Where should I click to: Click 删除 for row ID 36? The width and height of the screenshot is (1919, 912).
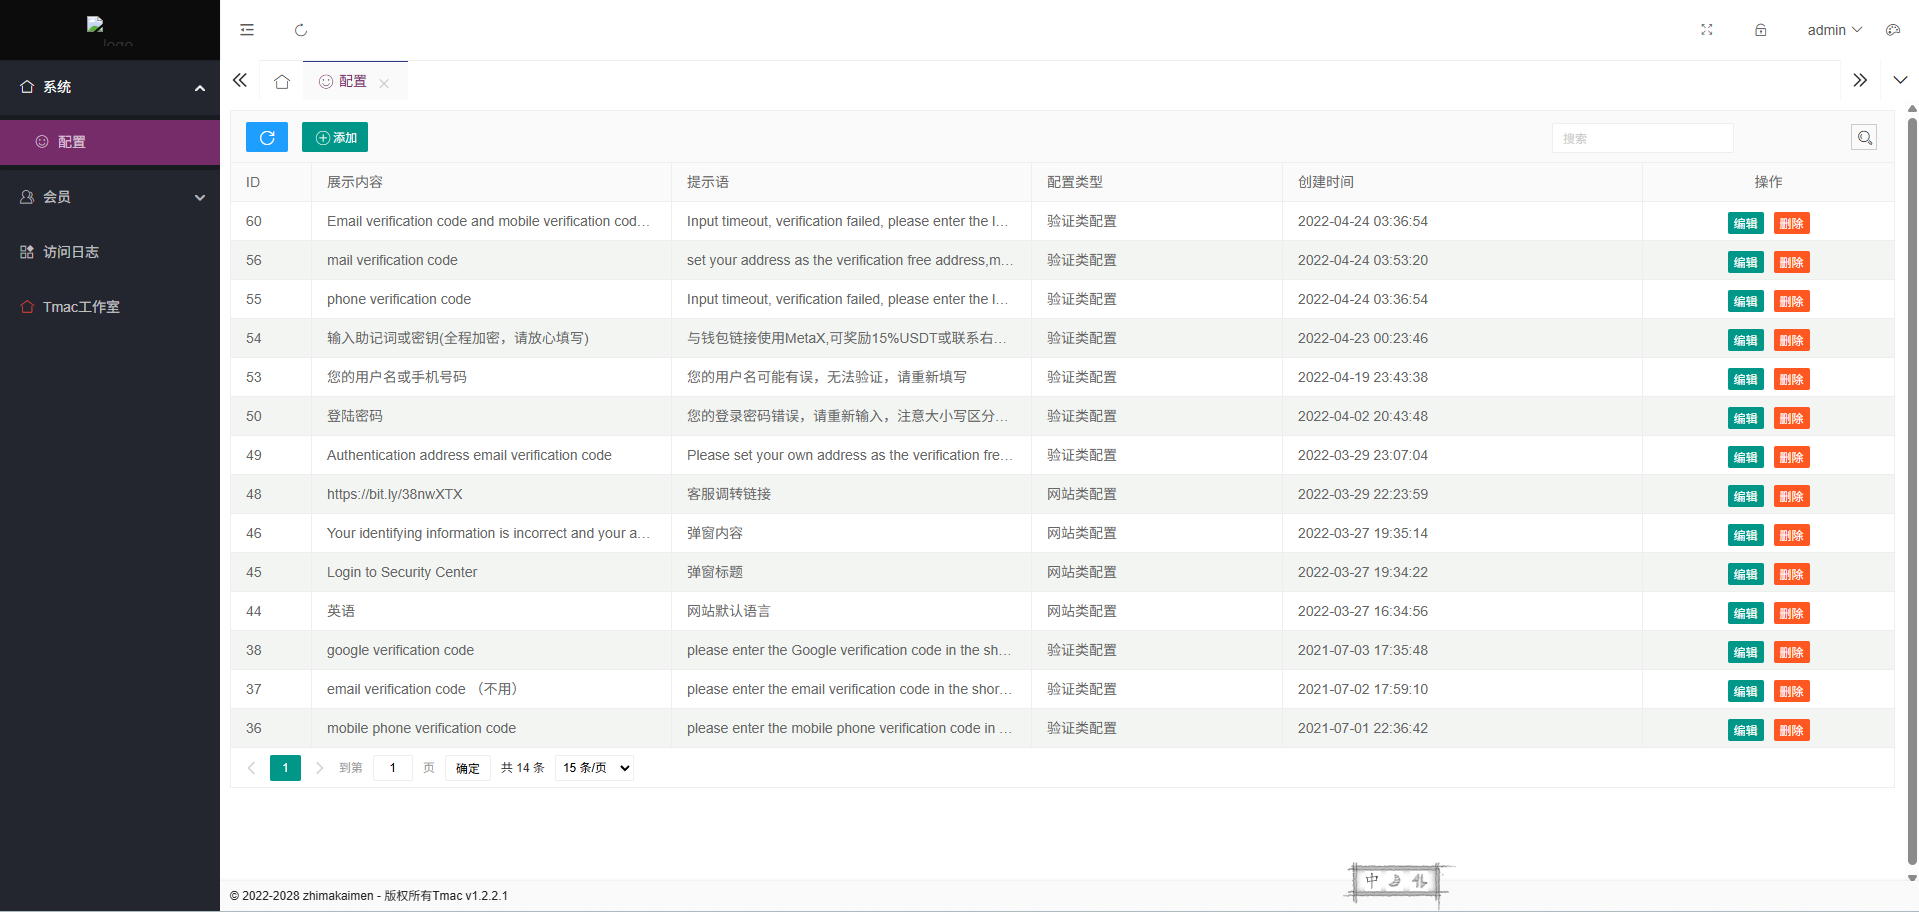tap(1791, 730)
